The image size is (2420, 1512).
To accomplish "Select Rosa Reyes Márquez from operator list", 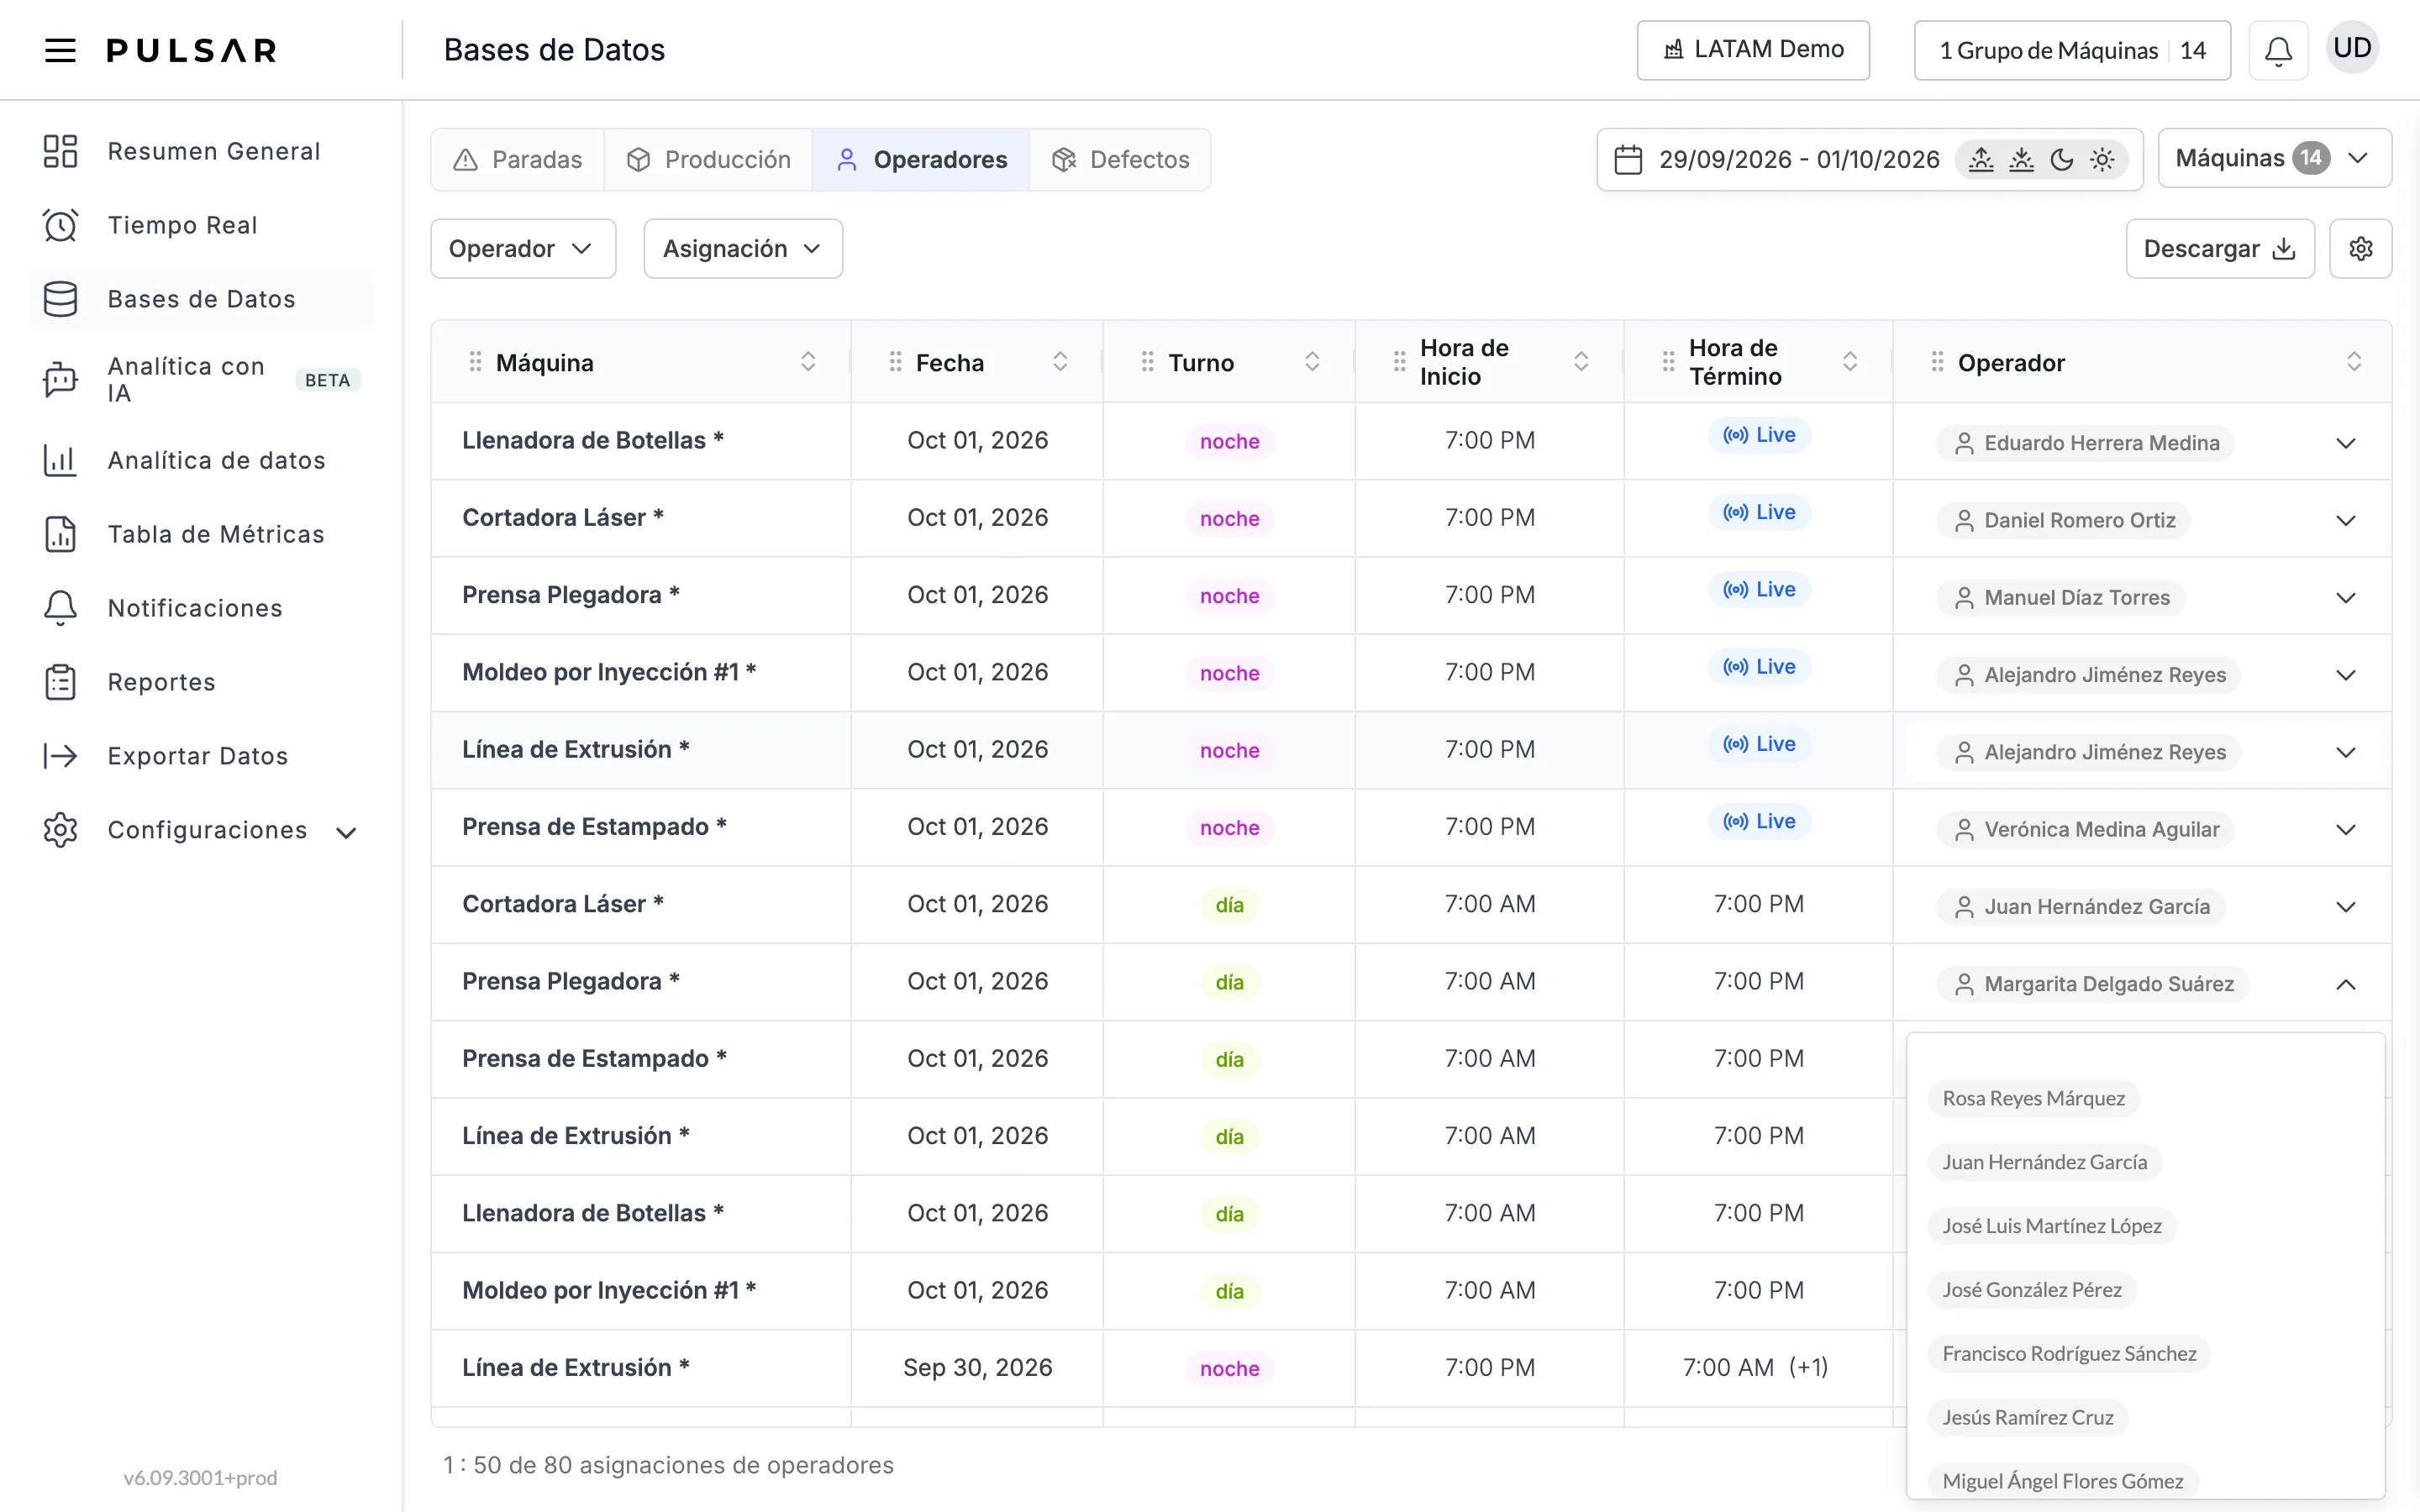I will tap(2033, 1098).
